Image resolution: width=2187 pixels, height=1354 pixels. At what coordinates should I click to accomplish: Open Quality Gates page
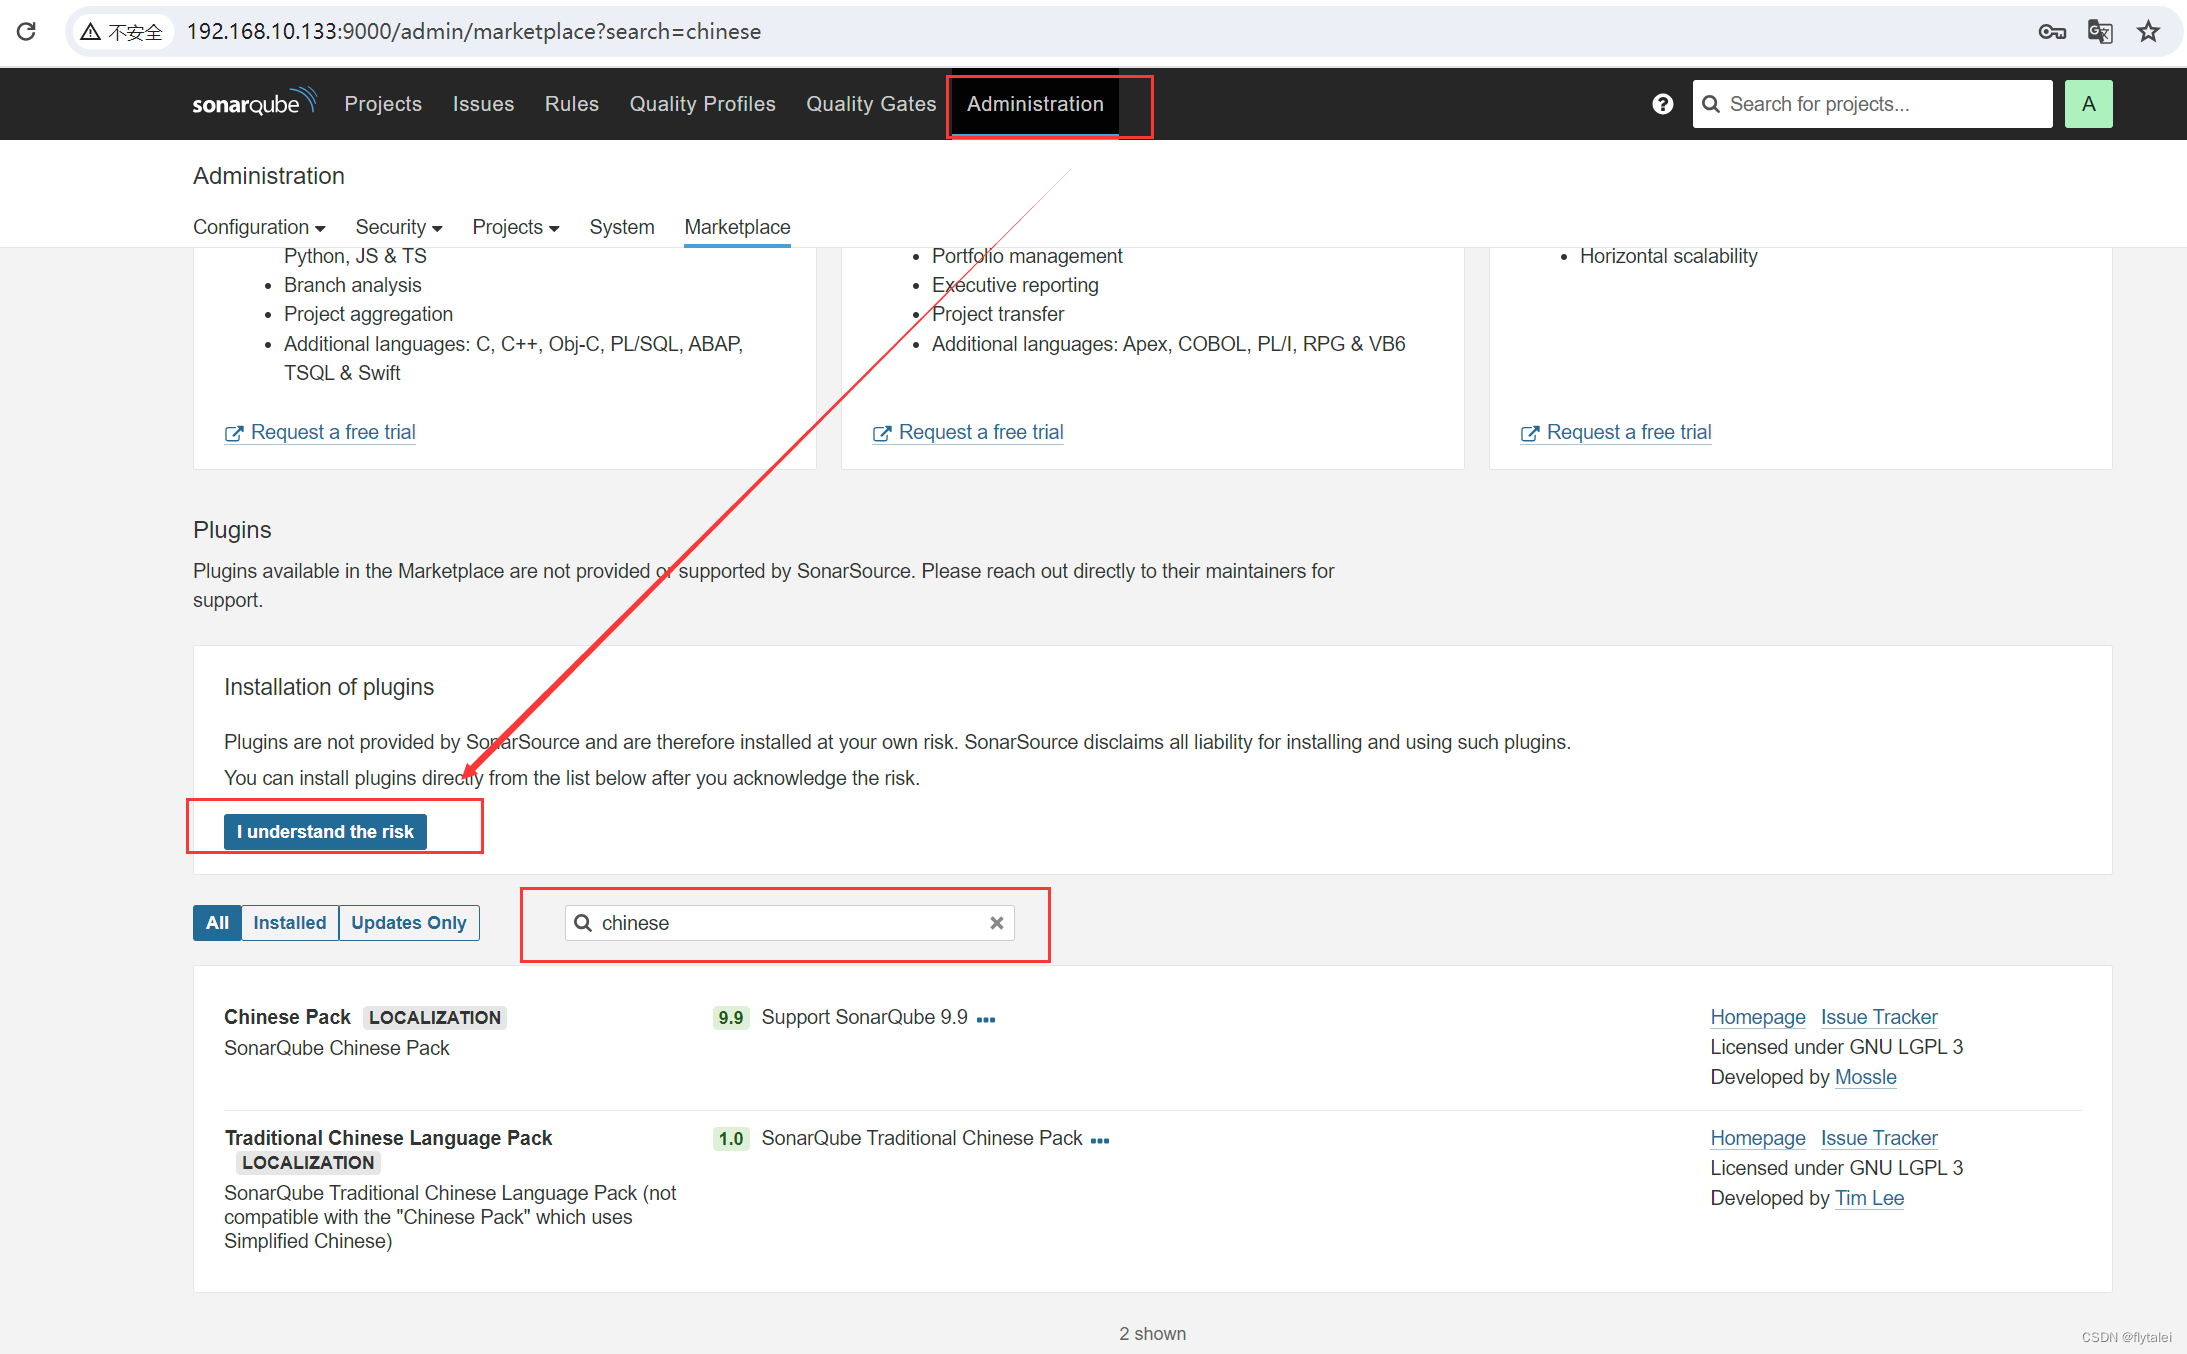click(871, 104)
